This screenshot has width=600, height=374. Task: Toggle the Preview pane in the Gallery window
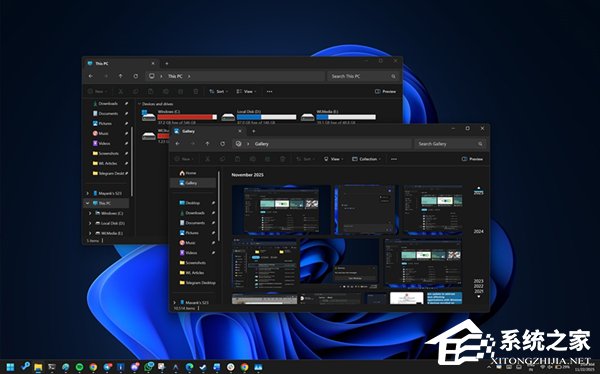coord(472,159)
